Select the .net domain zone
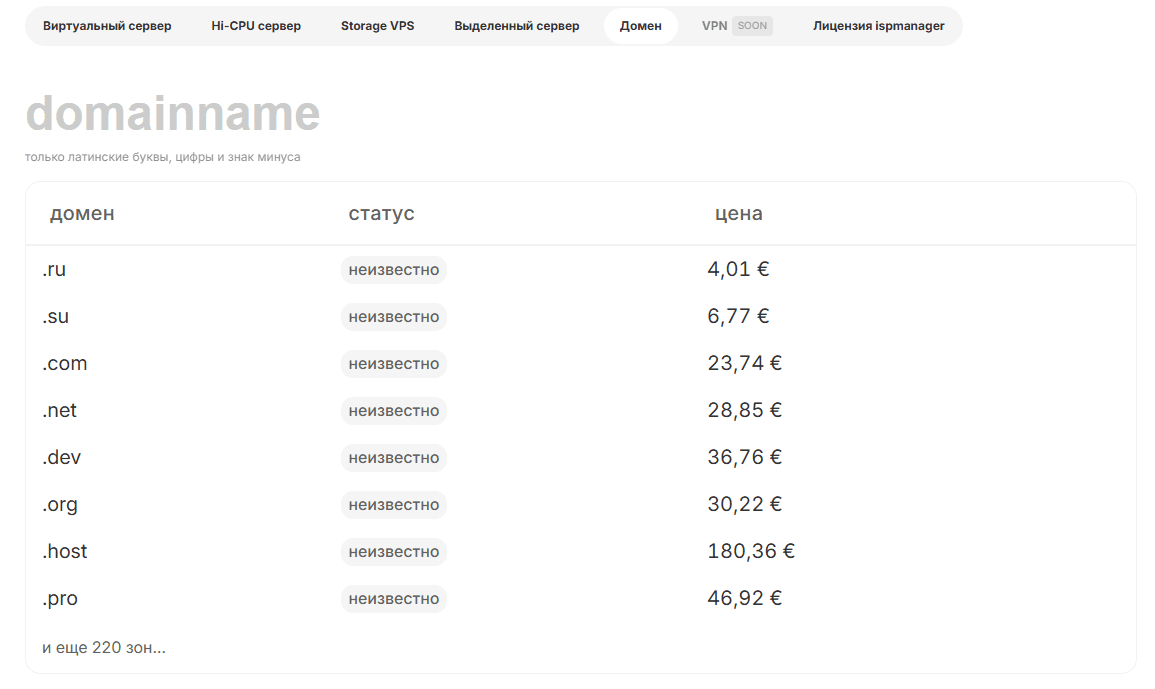This screenshot has height=689, width=1155. 59,411
